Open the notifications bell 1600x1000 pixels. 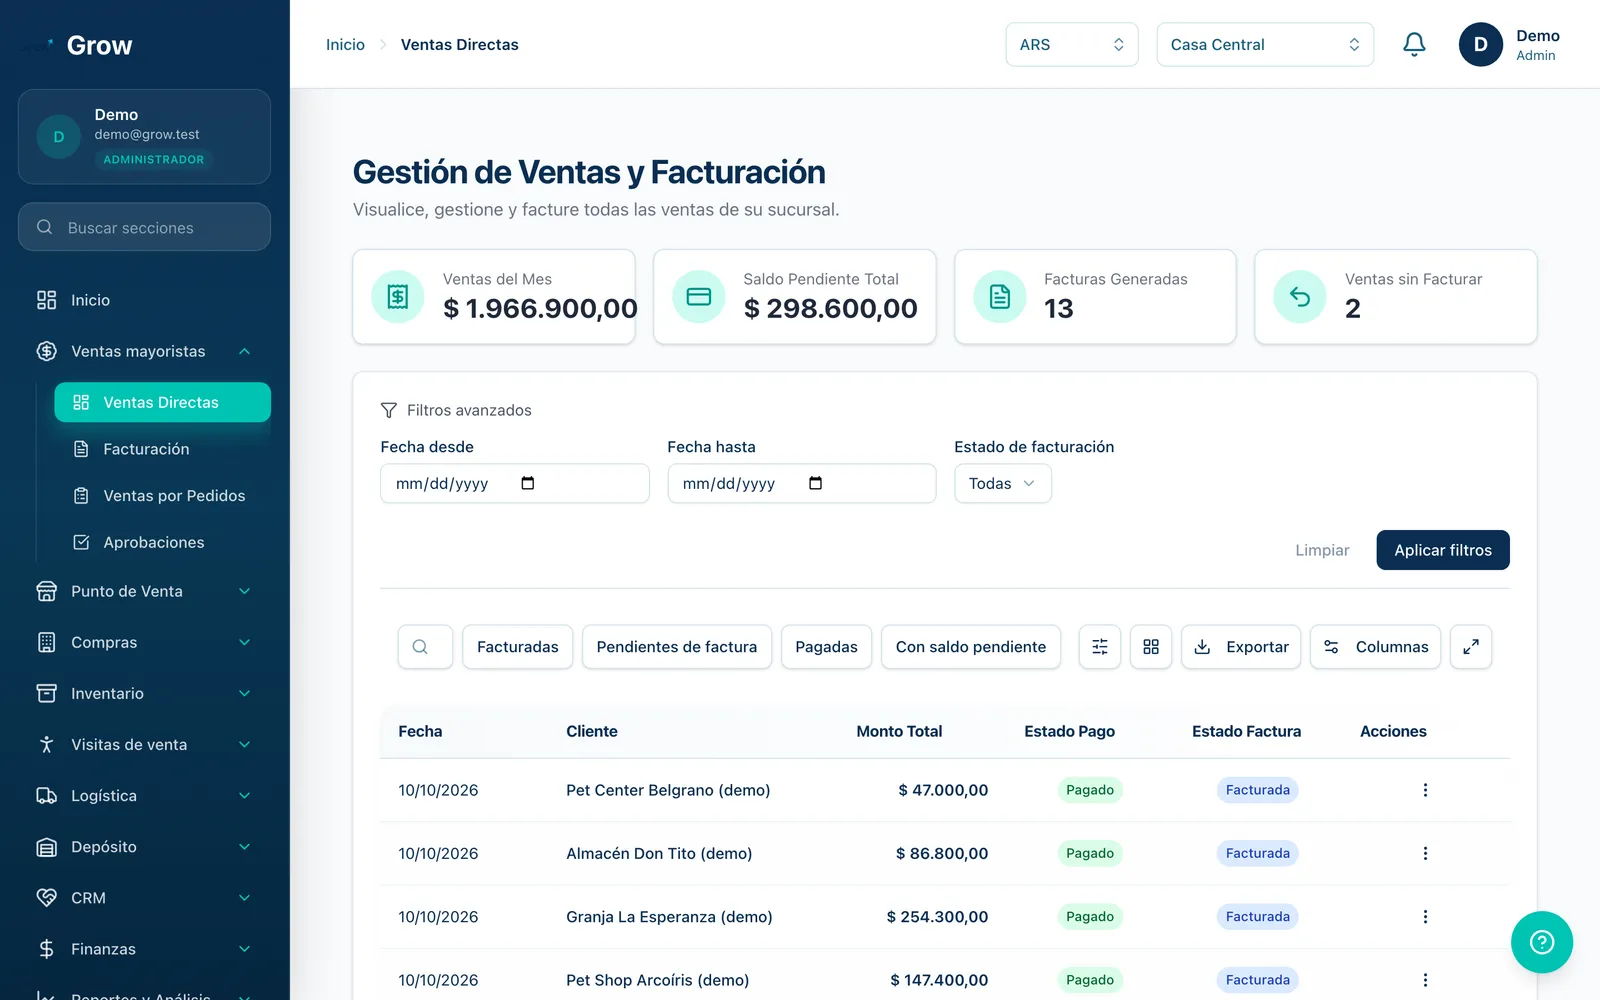pos(1414,44)
